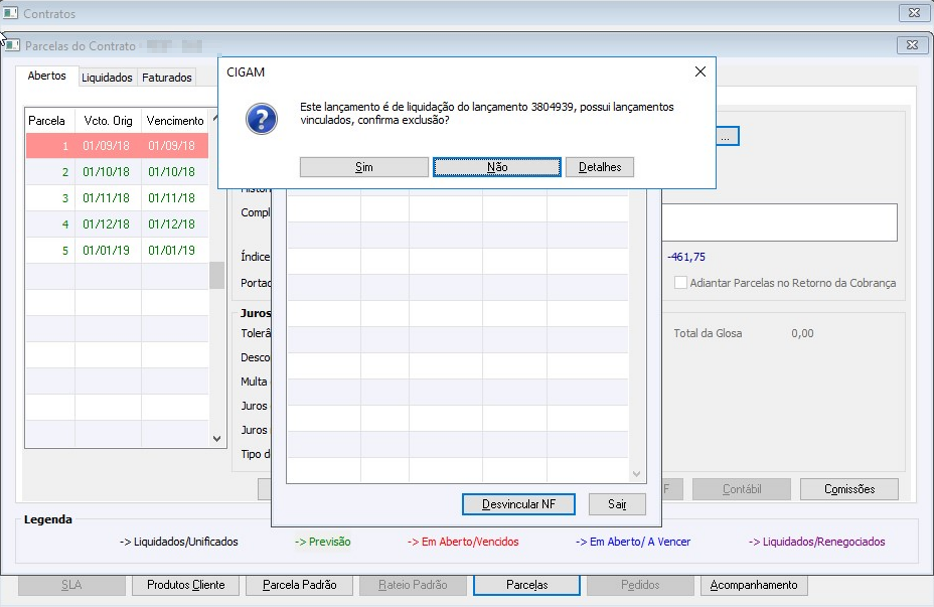The width and height of the screenshot is (934, 607).
Task: Click the -461,75 value
Action: (x=686, y=257)
